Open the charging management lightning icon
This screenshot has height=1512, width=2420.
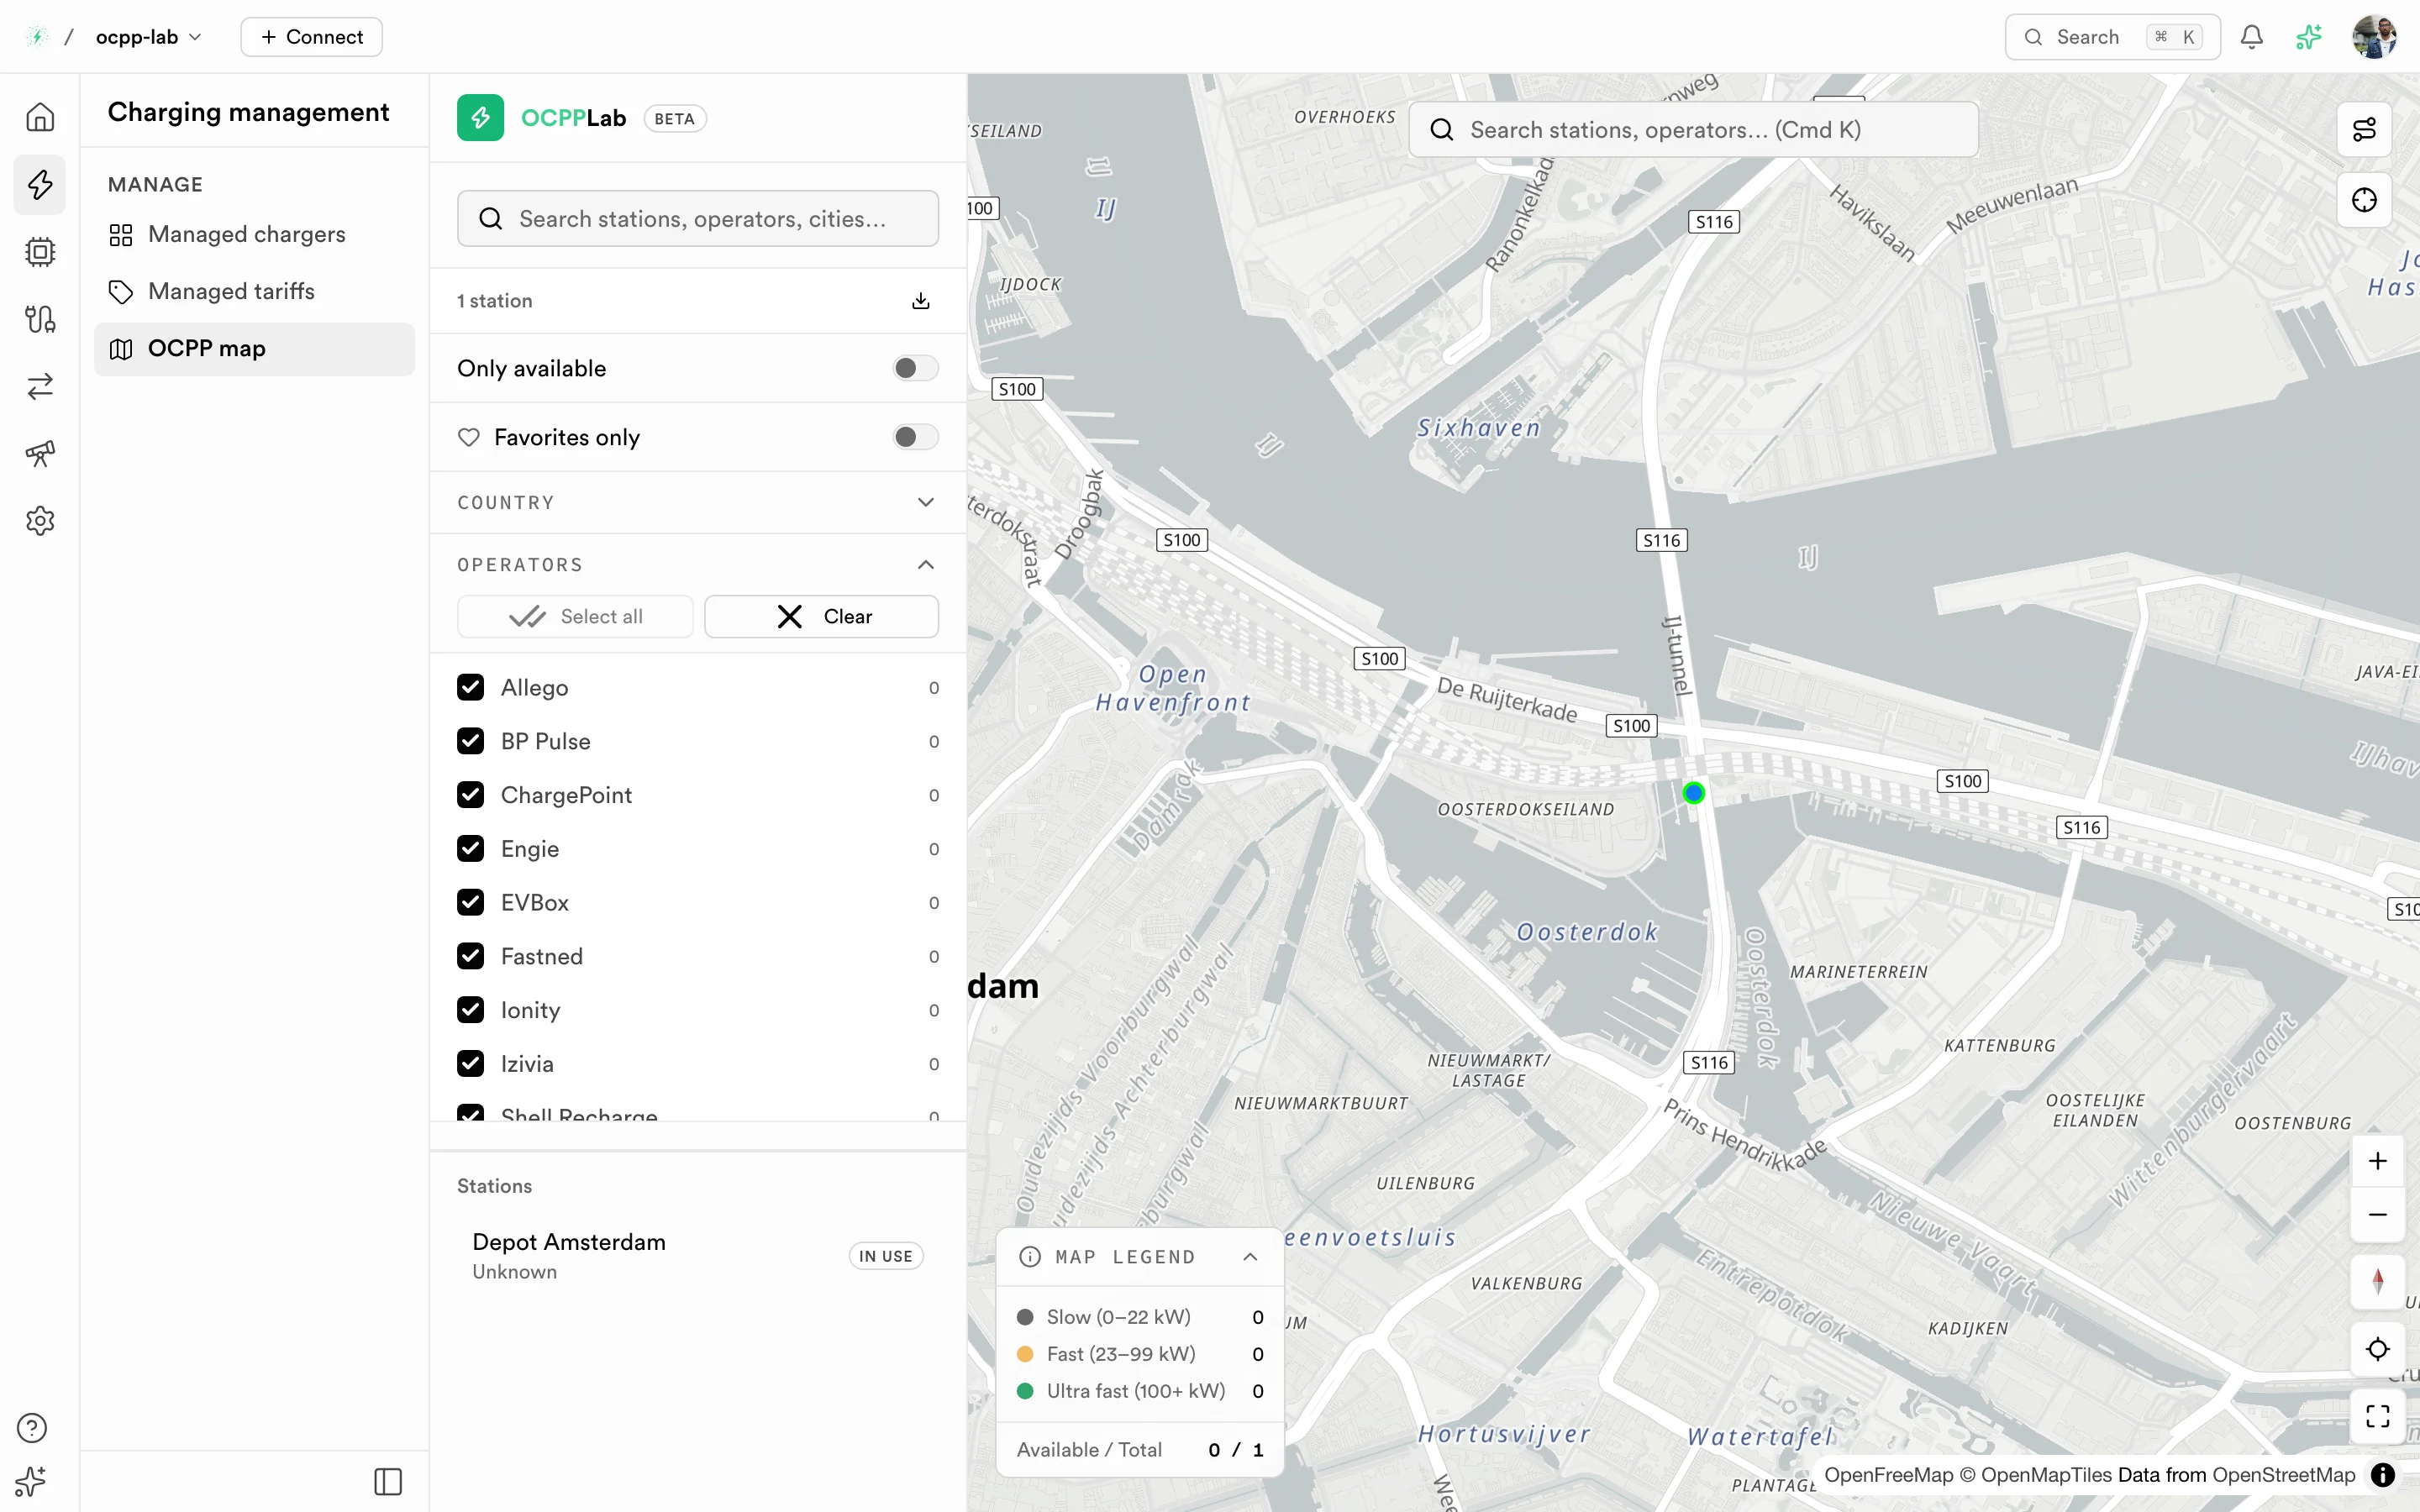pyautogui.click(x=40, y=184)
